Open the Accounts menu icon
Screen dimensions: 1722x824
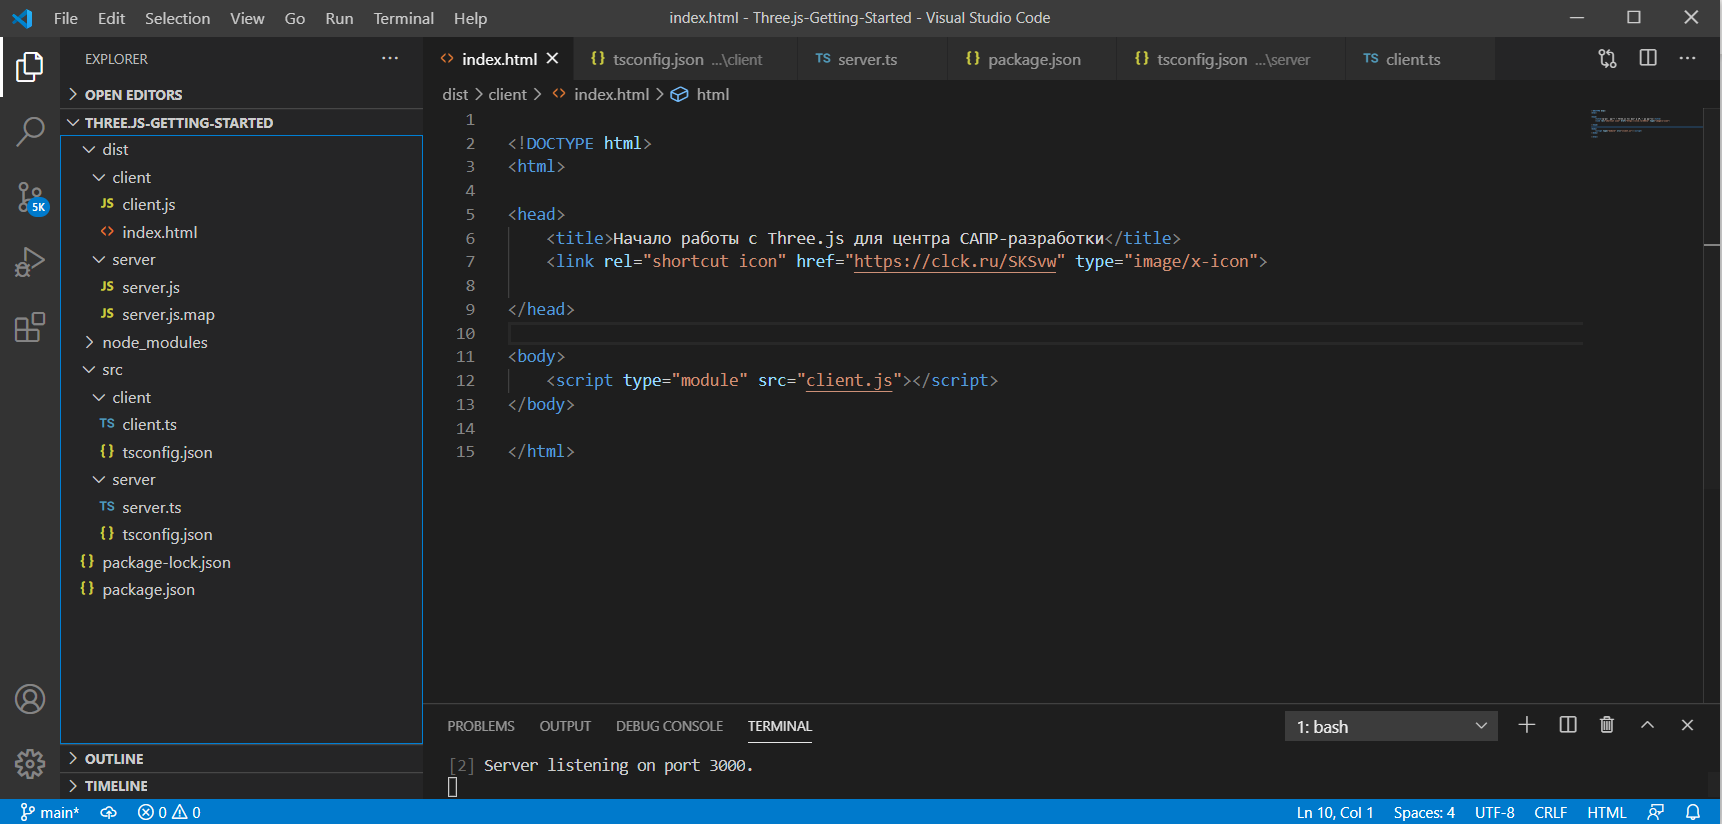click(x=30, y=699)
